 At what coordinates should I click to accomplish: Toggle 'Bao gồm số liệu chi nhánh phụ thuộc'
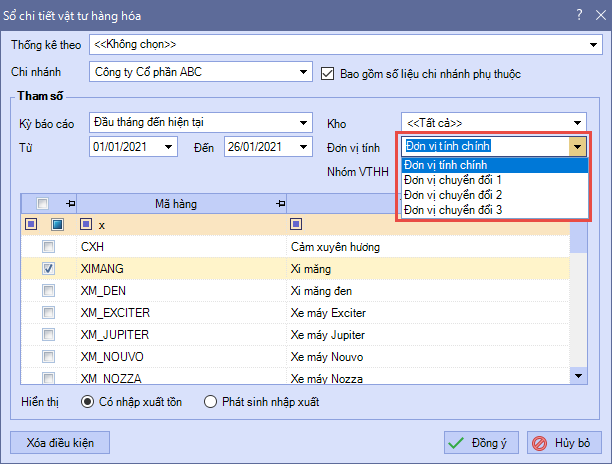tap(328, 73)
